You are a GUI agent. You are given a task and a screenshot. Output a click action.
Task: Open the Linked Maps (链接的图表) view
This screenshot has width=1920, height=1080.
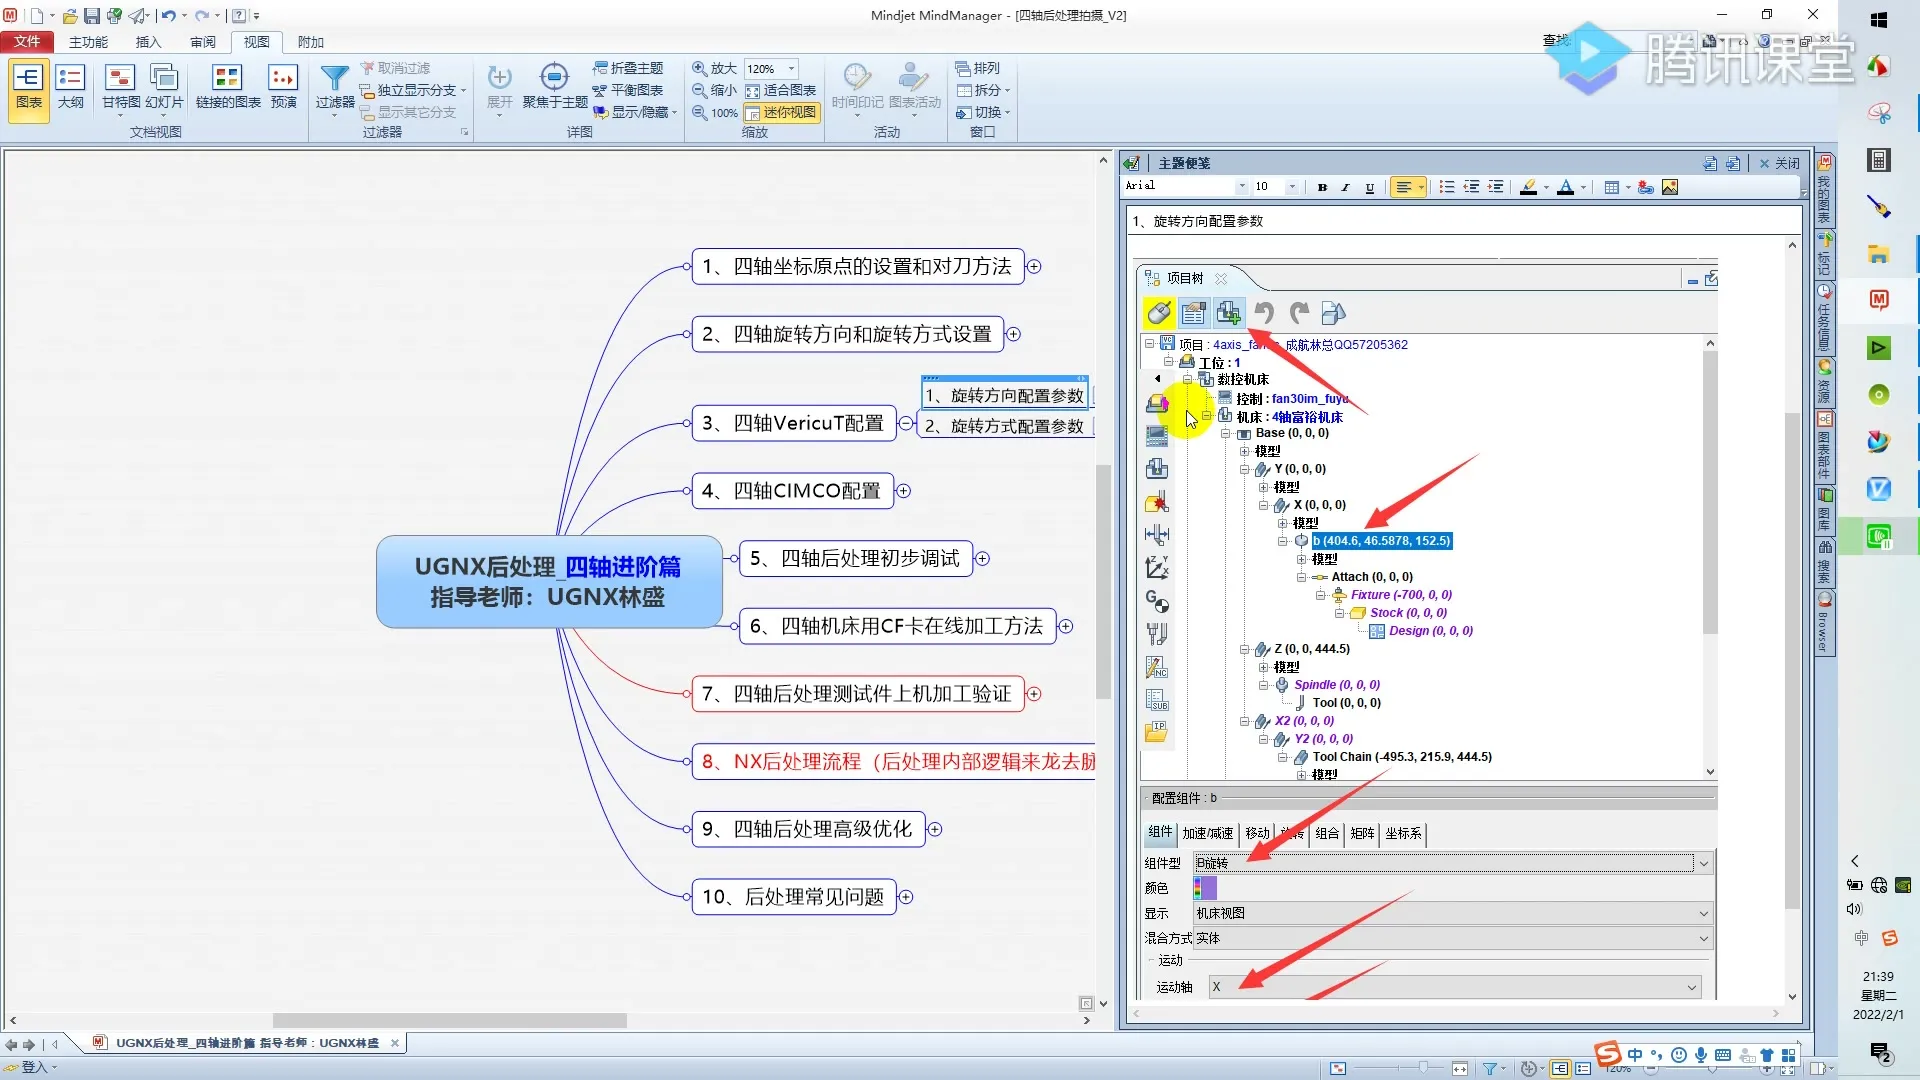(x=227, y=78)
